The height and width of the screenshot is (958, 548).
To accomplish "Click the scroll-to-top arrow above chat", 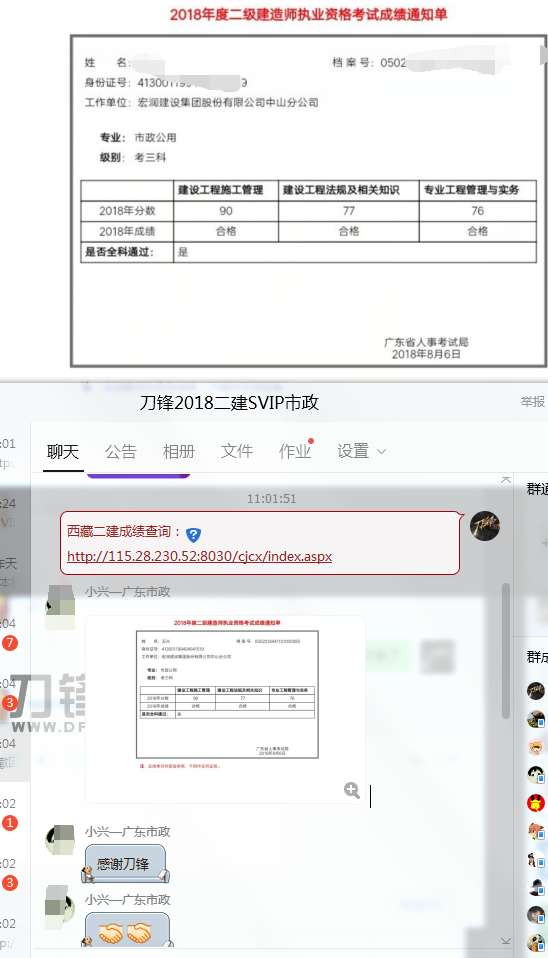I will [506, 480].
